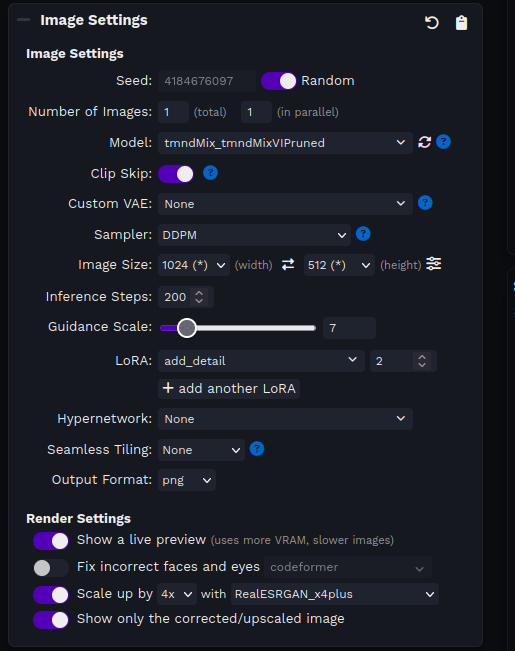Open the Sampler DDPM dropdown
Image resolution: width=515 pixels, height=651 pixels.
(x=254, y=235)
